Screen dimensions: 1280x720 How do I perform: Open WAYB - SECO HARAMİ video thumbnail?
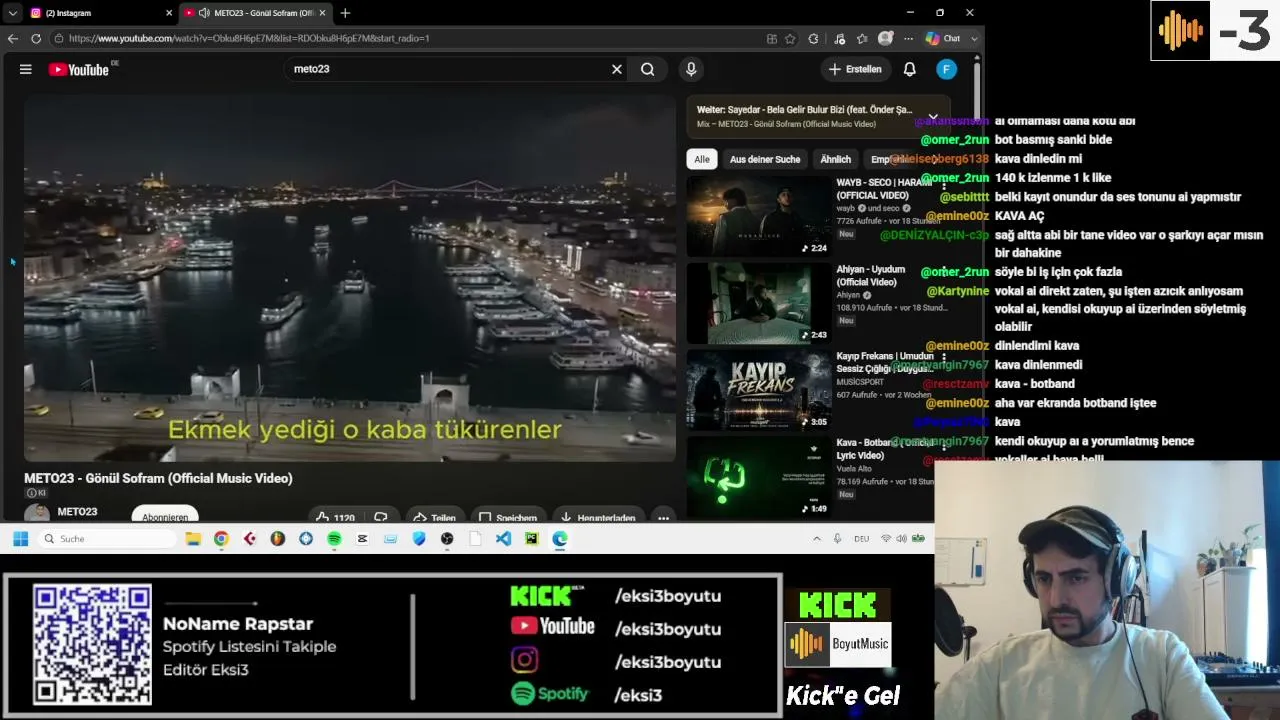point(759,216)
